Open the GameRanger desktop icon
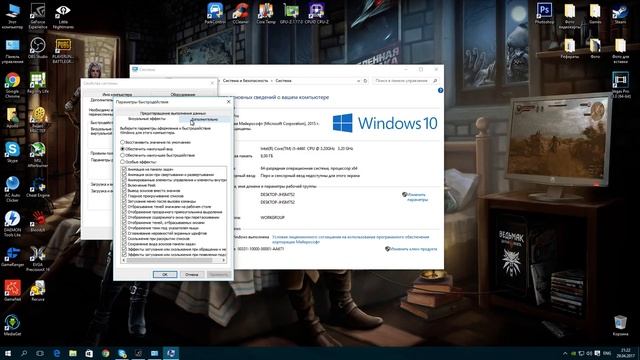This screenshot has width=640, height=360. click(x=12, y=256)
